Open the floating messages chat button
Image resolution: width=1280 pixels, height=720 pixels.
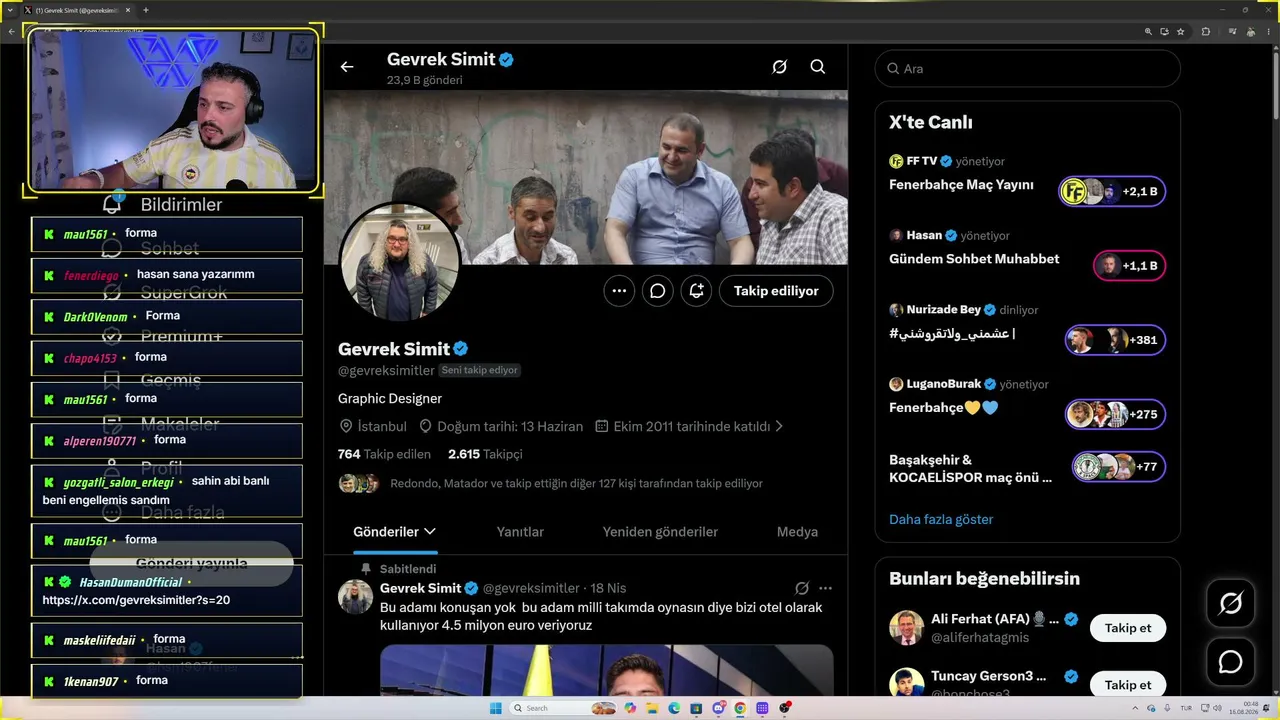click(1230, 662)
